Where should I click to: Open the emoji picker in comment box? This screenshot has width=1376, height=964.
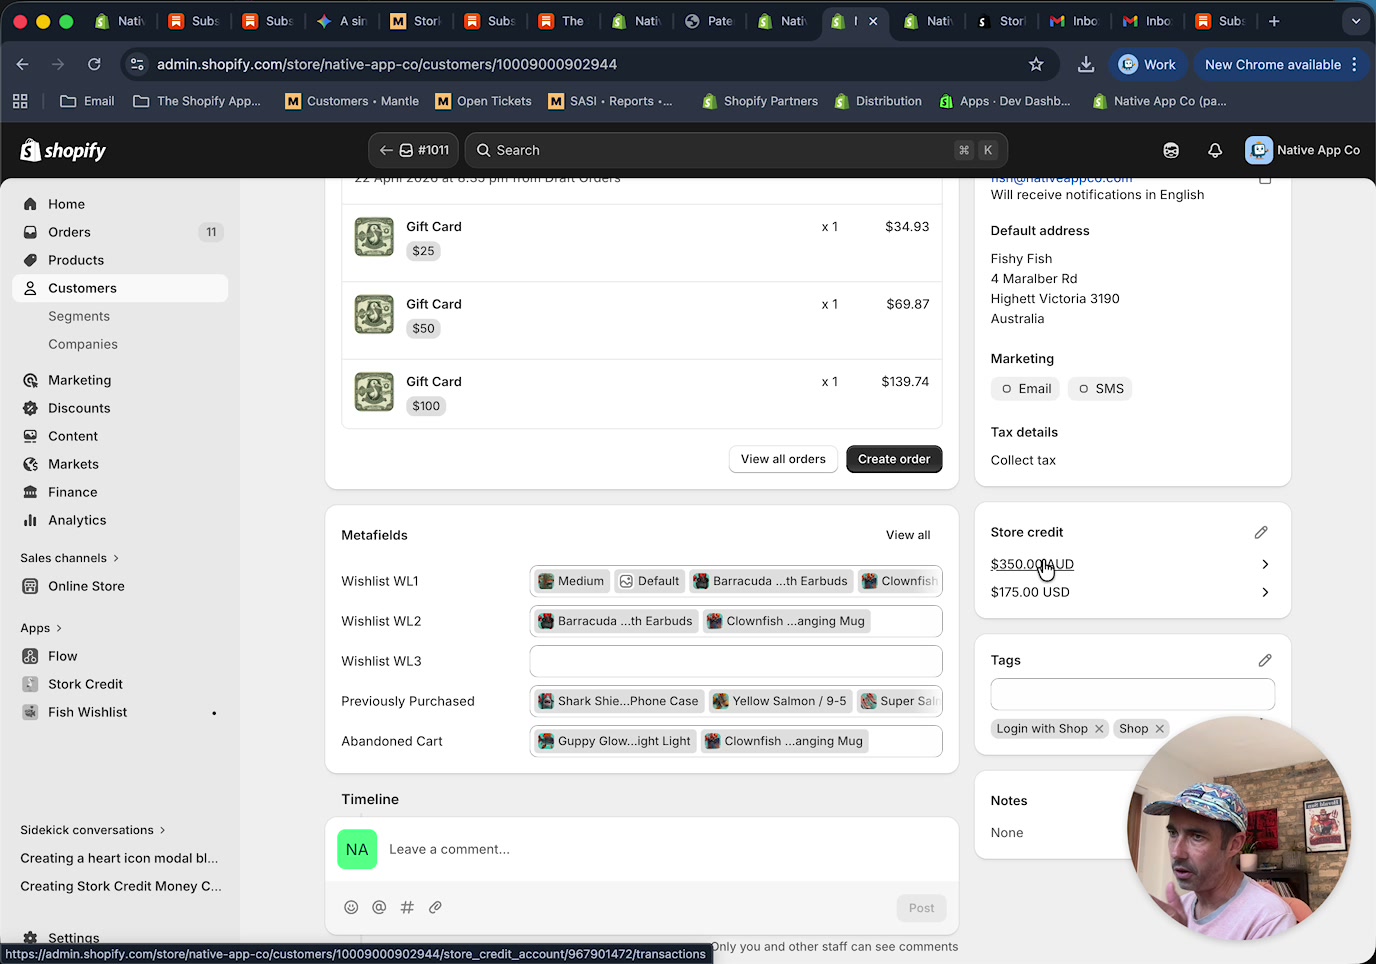(351, 907)
